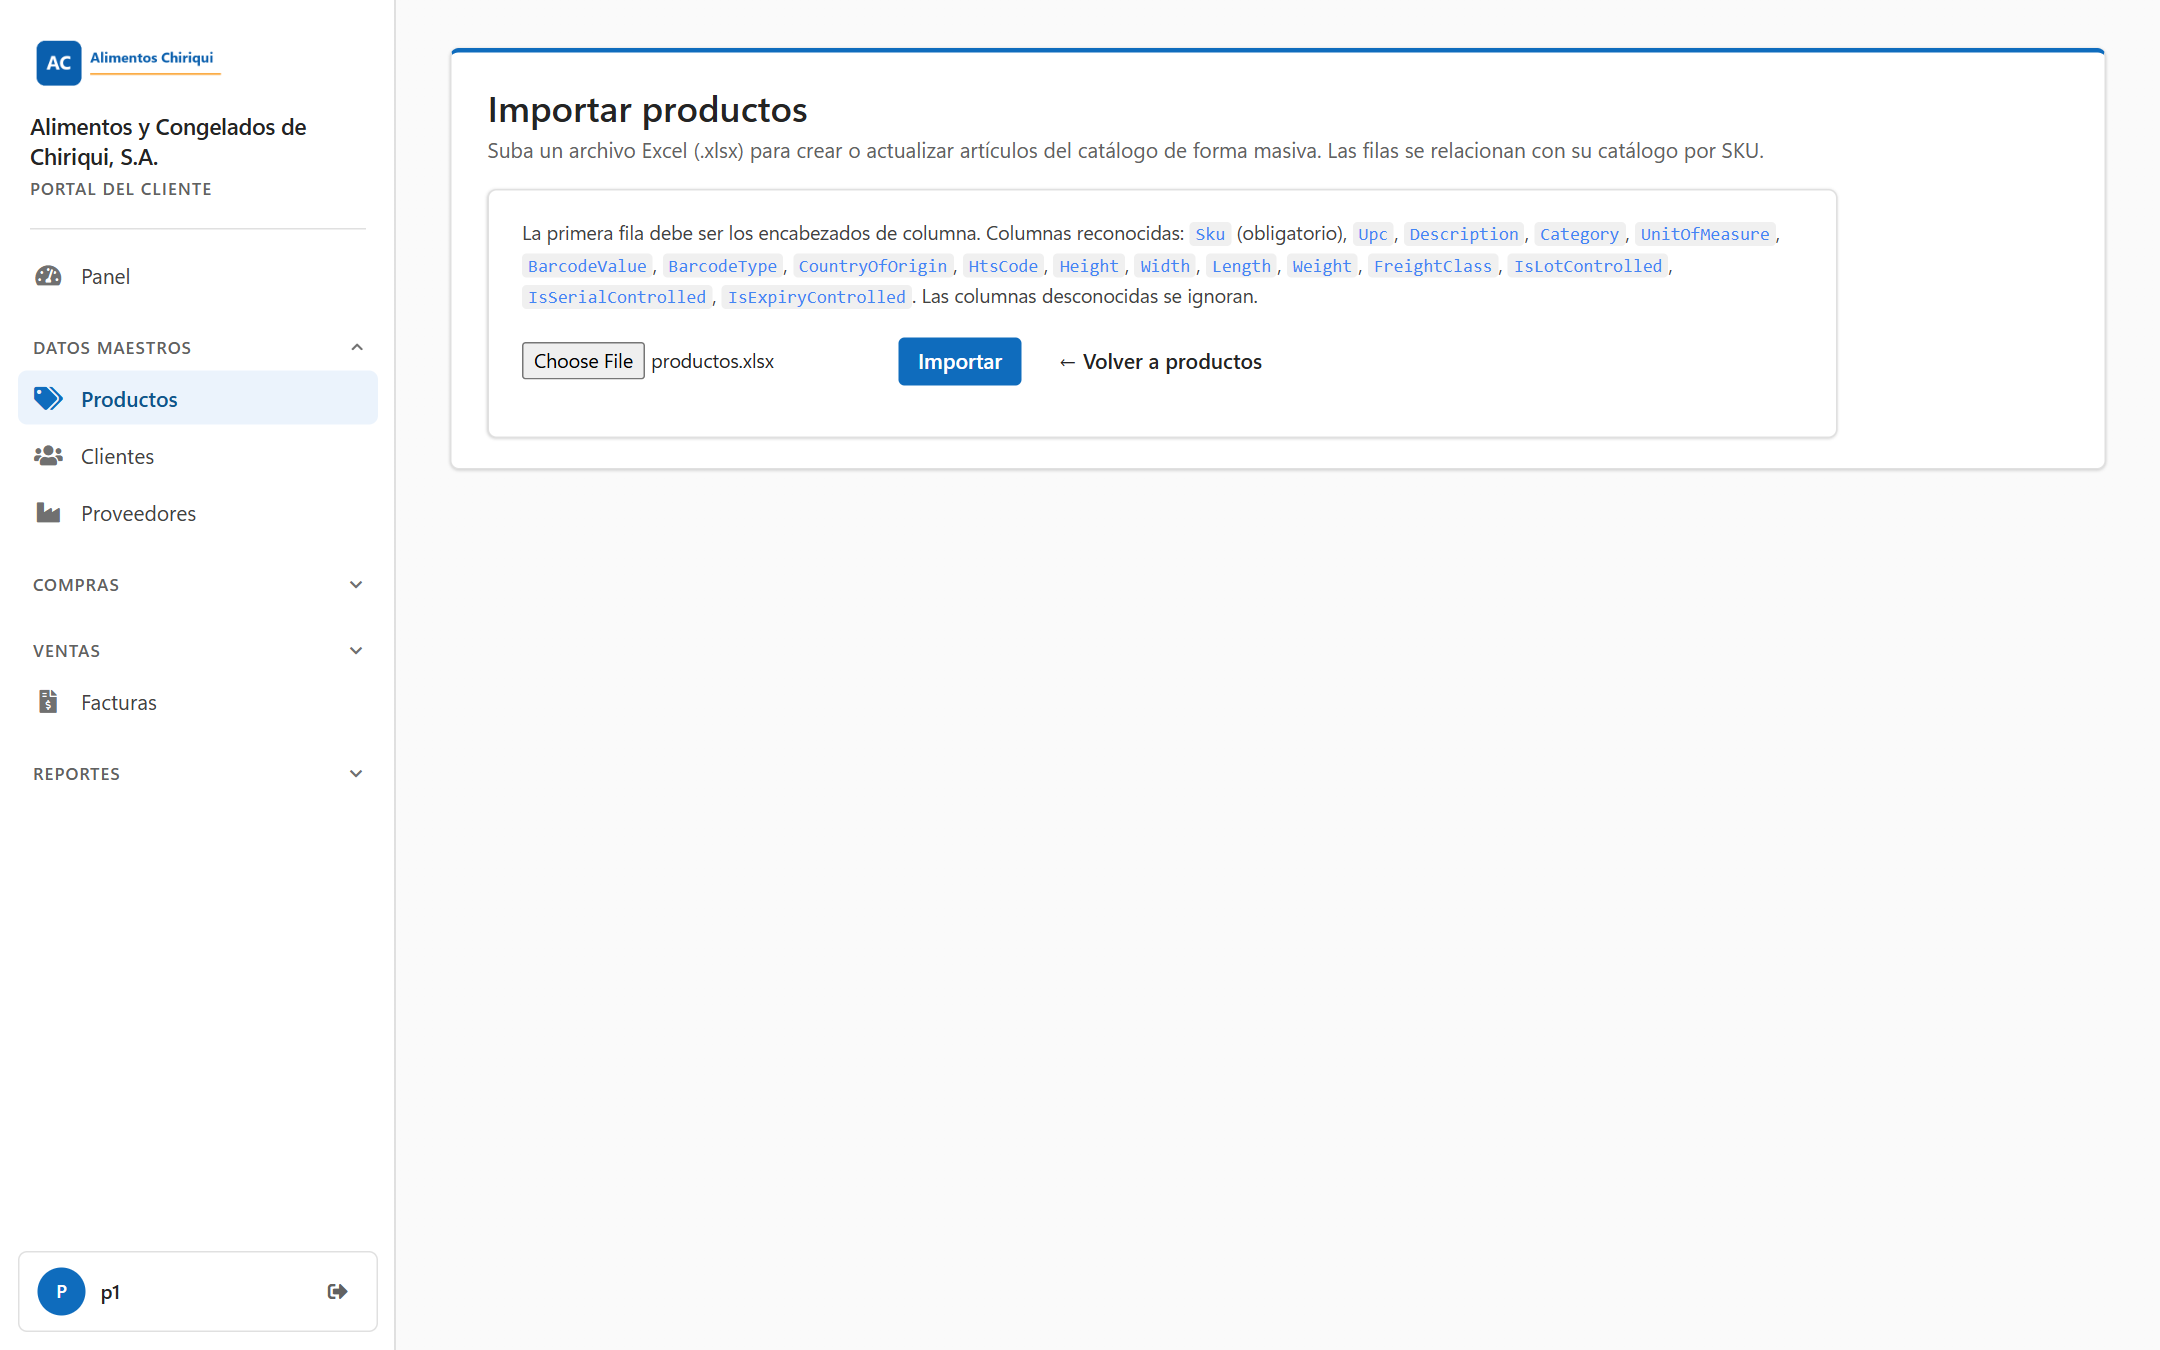Click the Importar productos heading
Viewport: 2160px width, 1350px height.
647,109
